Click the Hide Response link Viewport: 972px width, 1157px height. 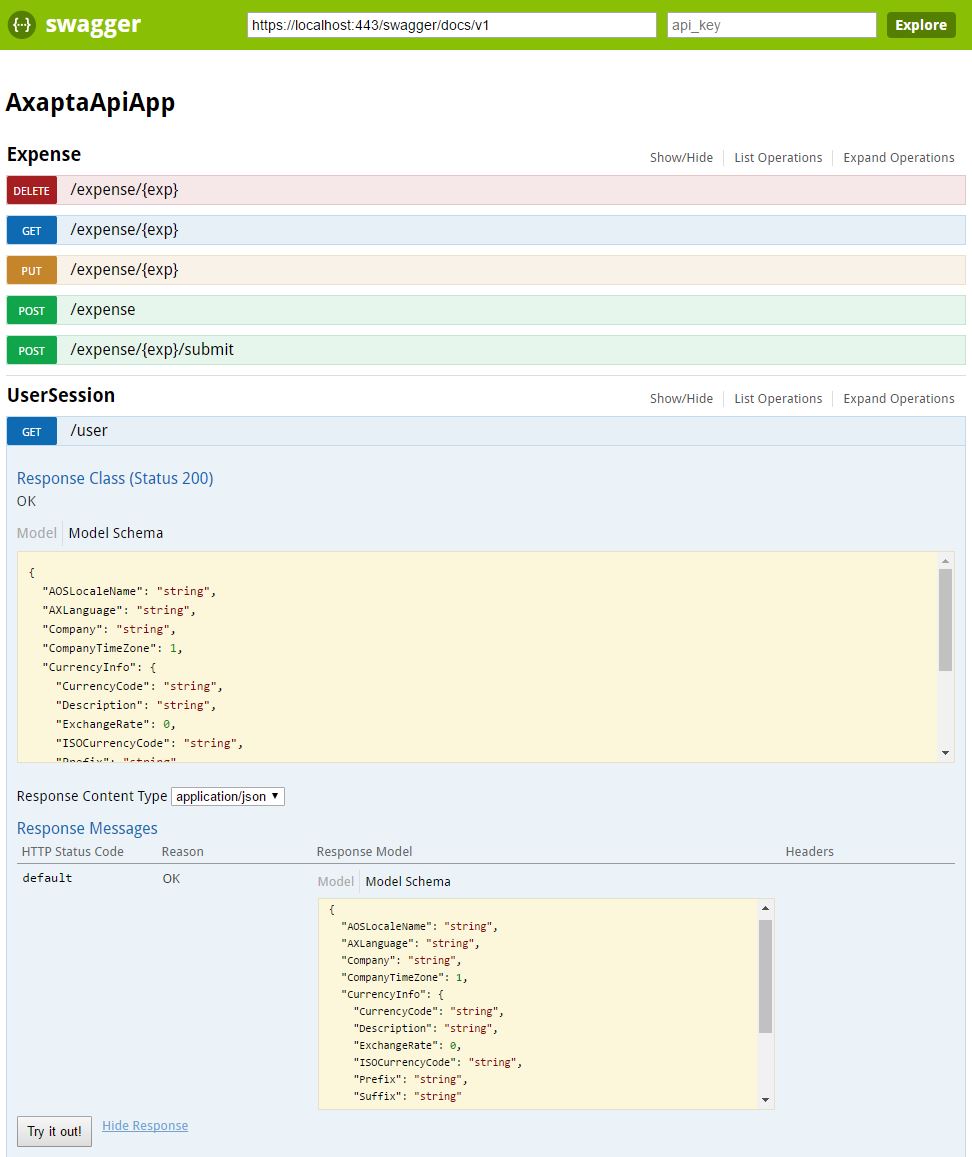pyautogui.click(x=145, y=1126)
